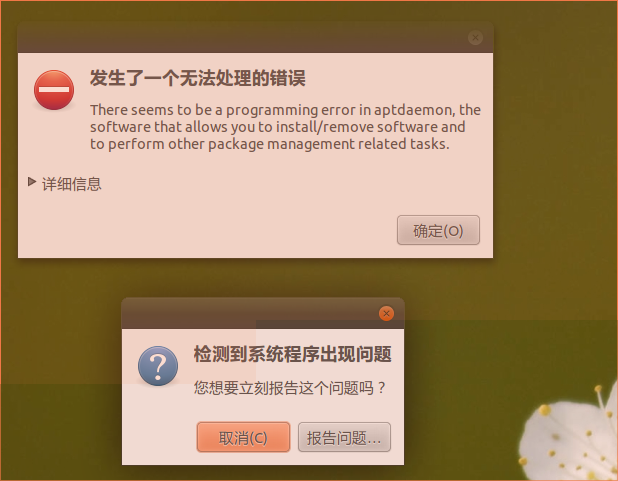Click the blue question mark icon
618x481 pixels.
[x=158, y=366]
